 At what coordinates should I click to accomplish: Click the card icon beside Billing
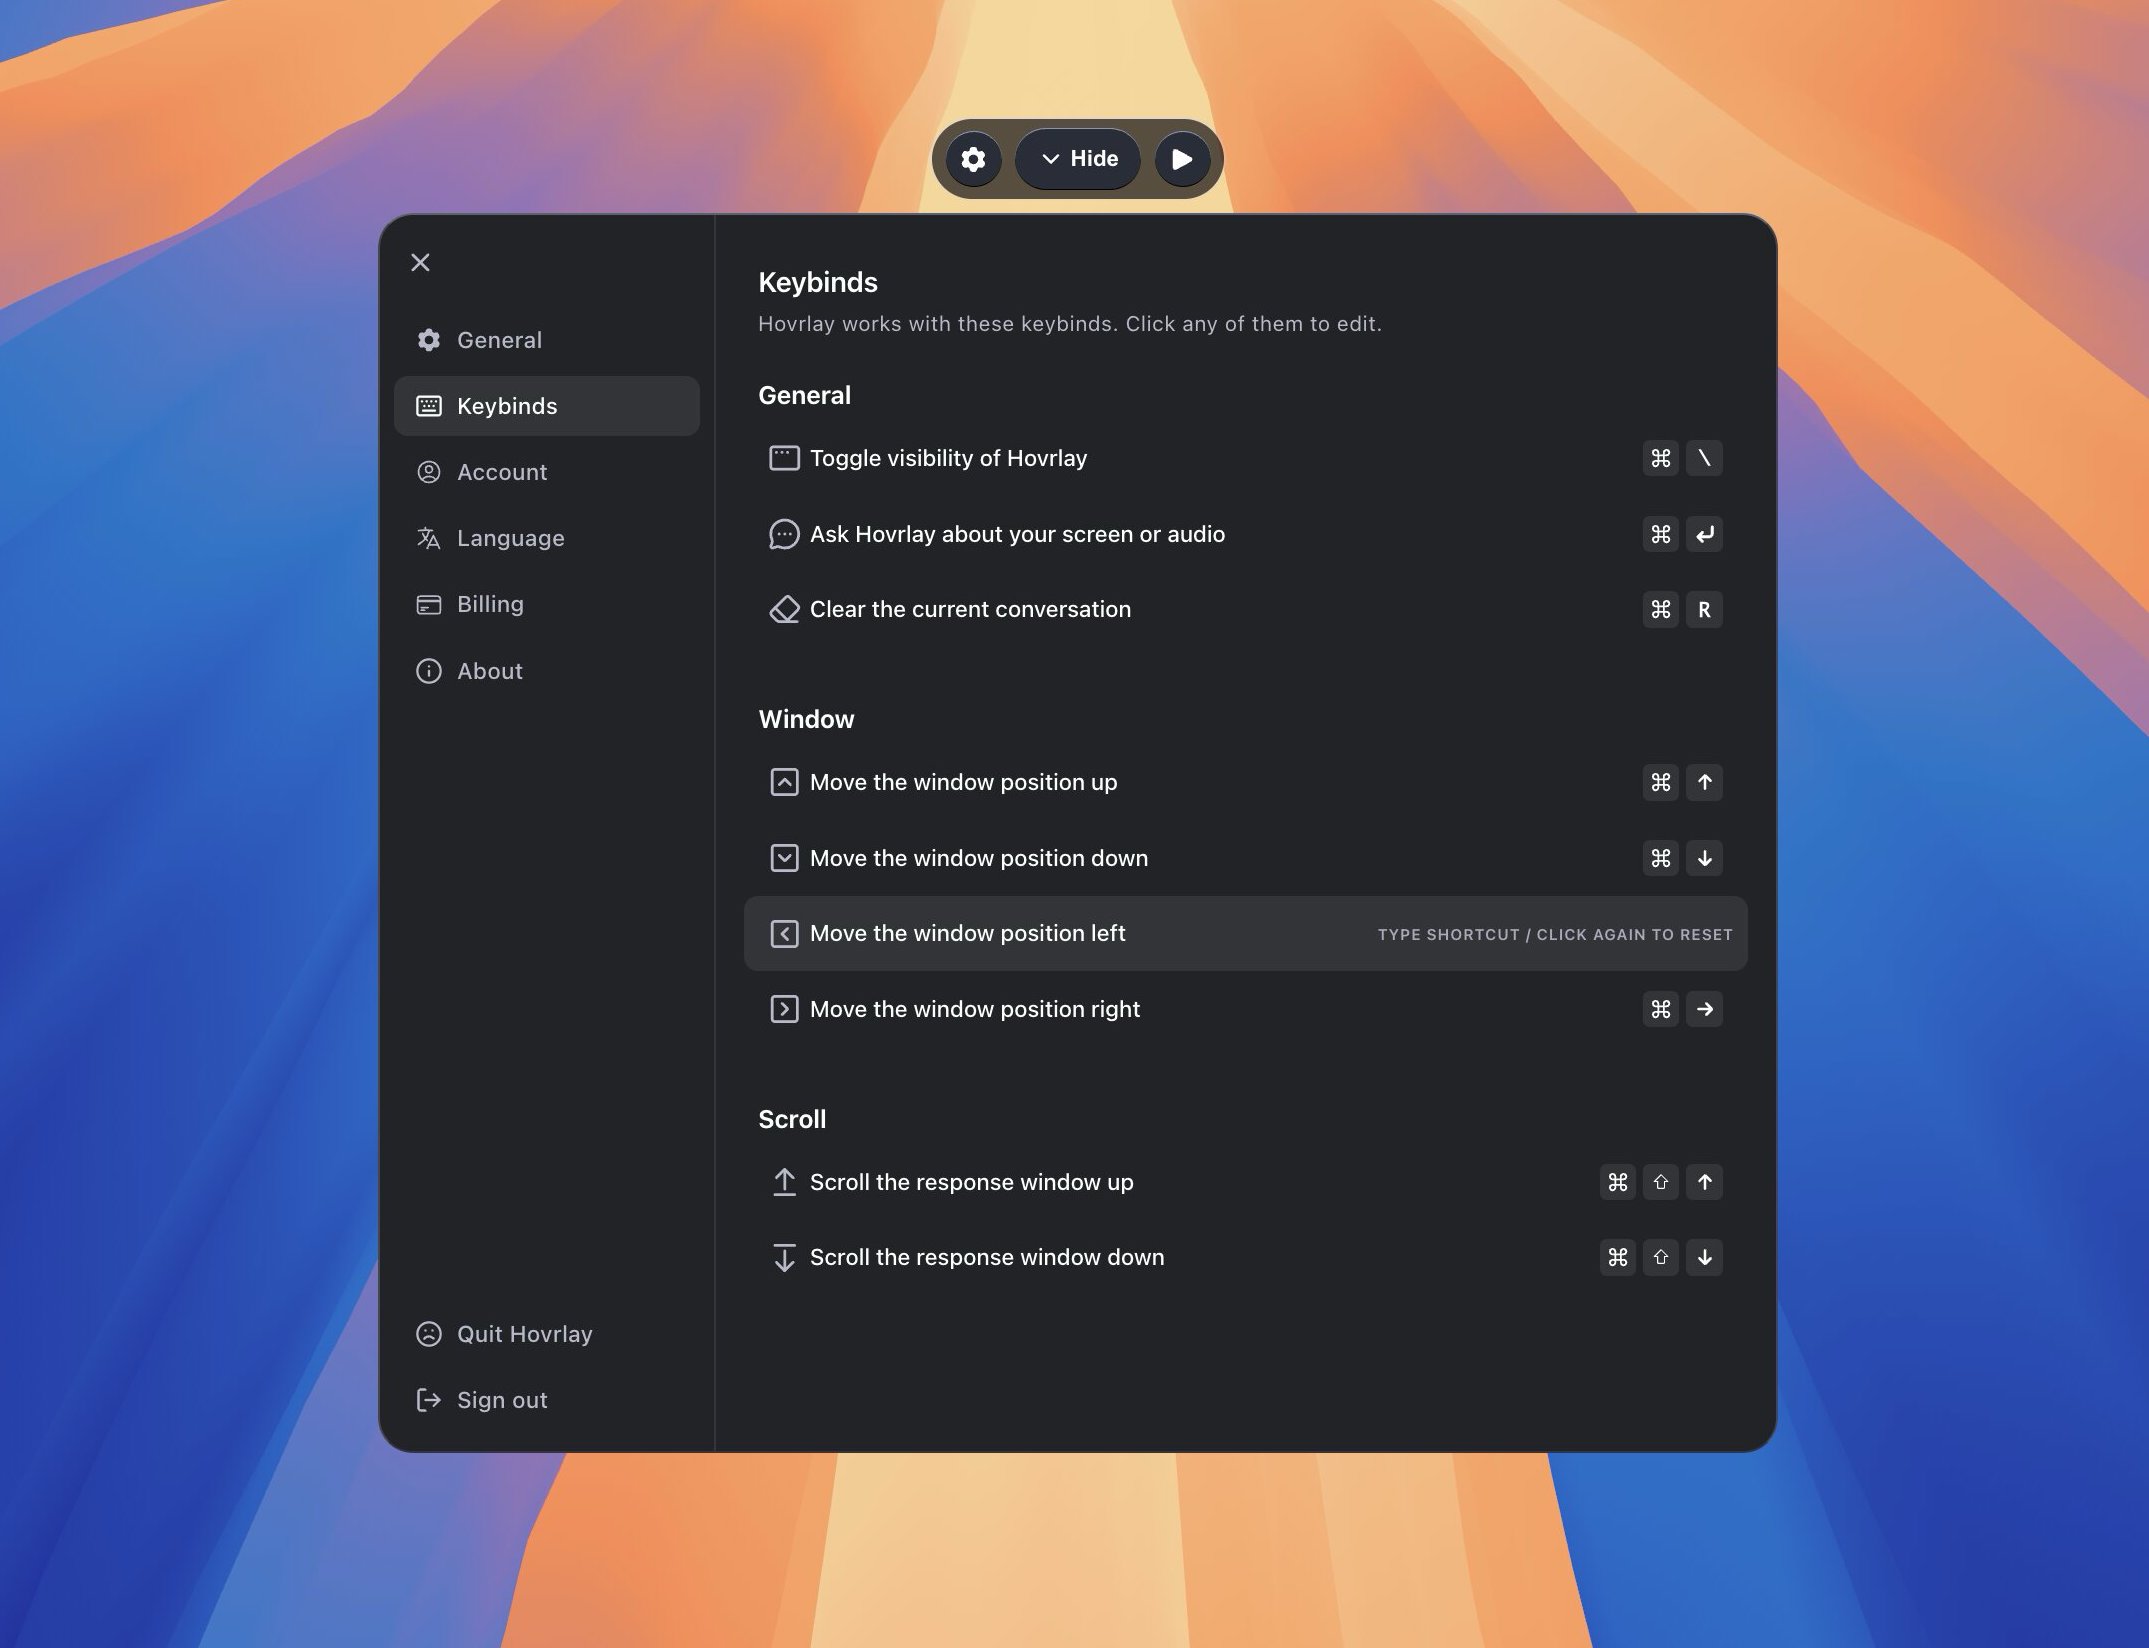[x=428, y=605]
